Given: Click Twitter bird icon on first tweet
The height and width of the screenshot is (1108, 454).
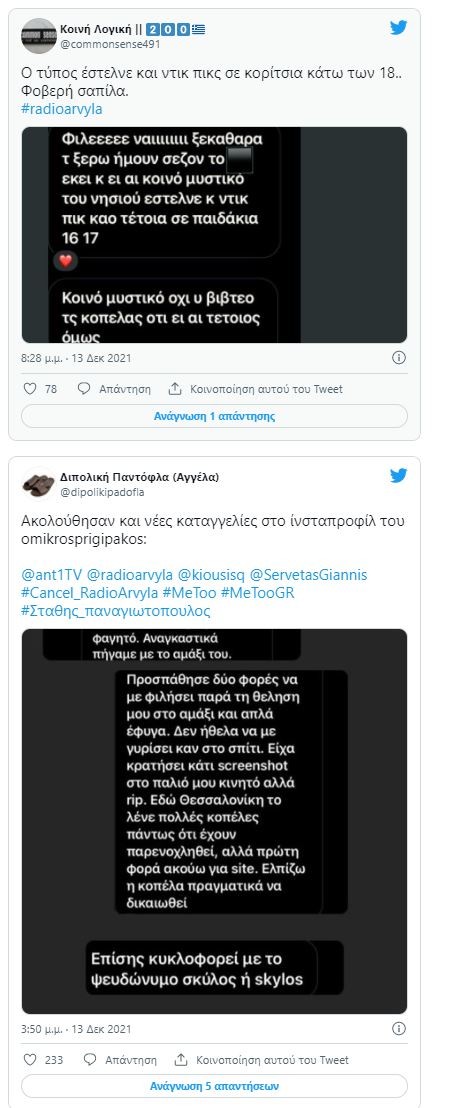Looking at the screenshot, I should [x=398, y=28].
